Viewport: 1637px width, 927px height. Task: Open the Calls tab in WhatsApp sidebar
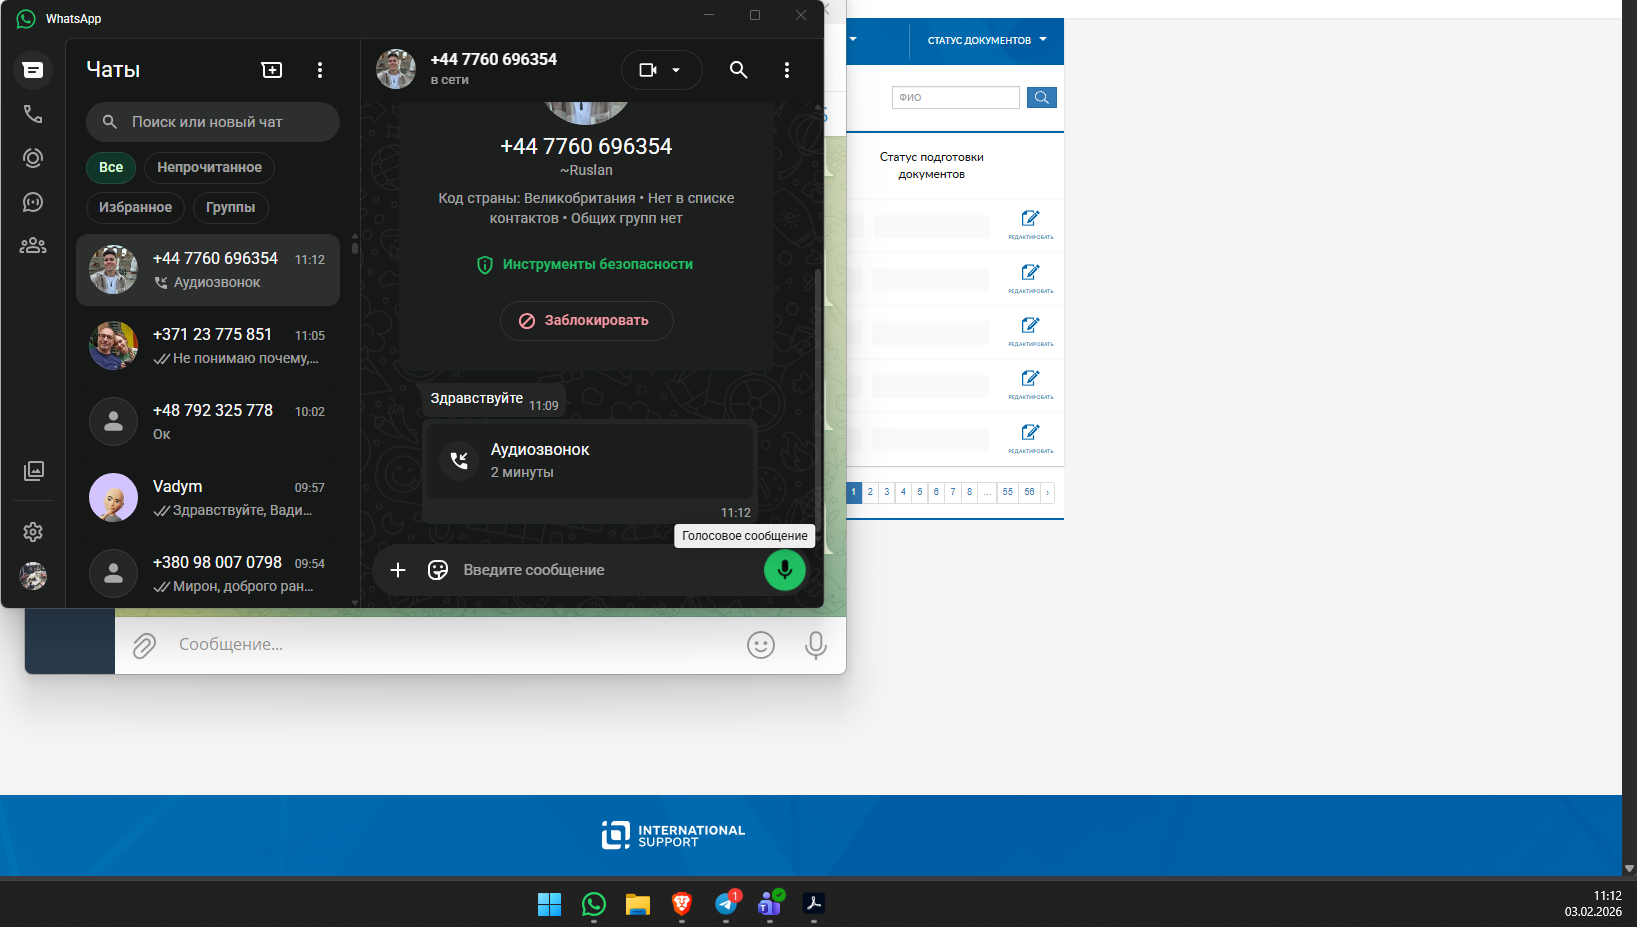(33, 114)
